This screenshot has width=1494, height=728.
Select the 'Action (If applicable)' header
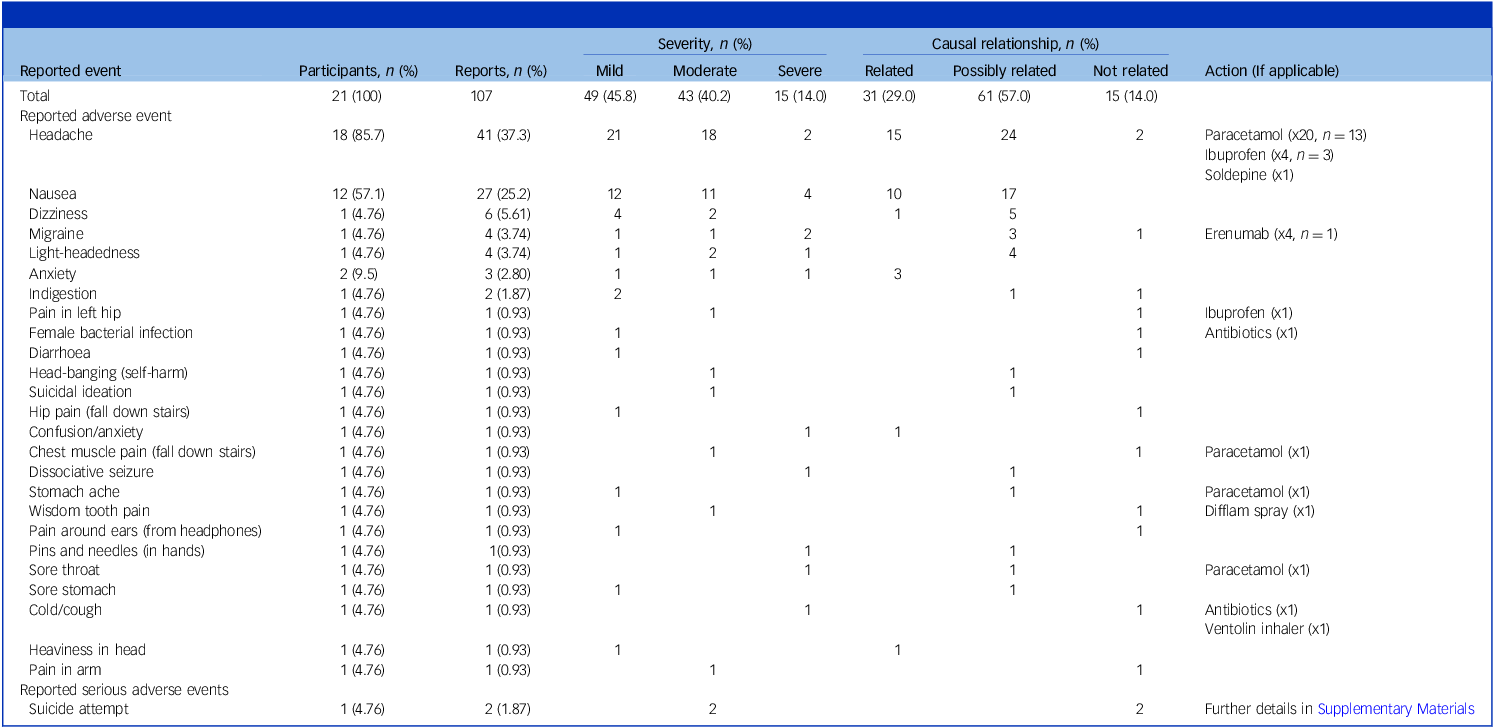1272,71
